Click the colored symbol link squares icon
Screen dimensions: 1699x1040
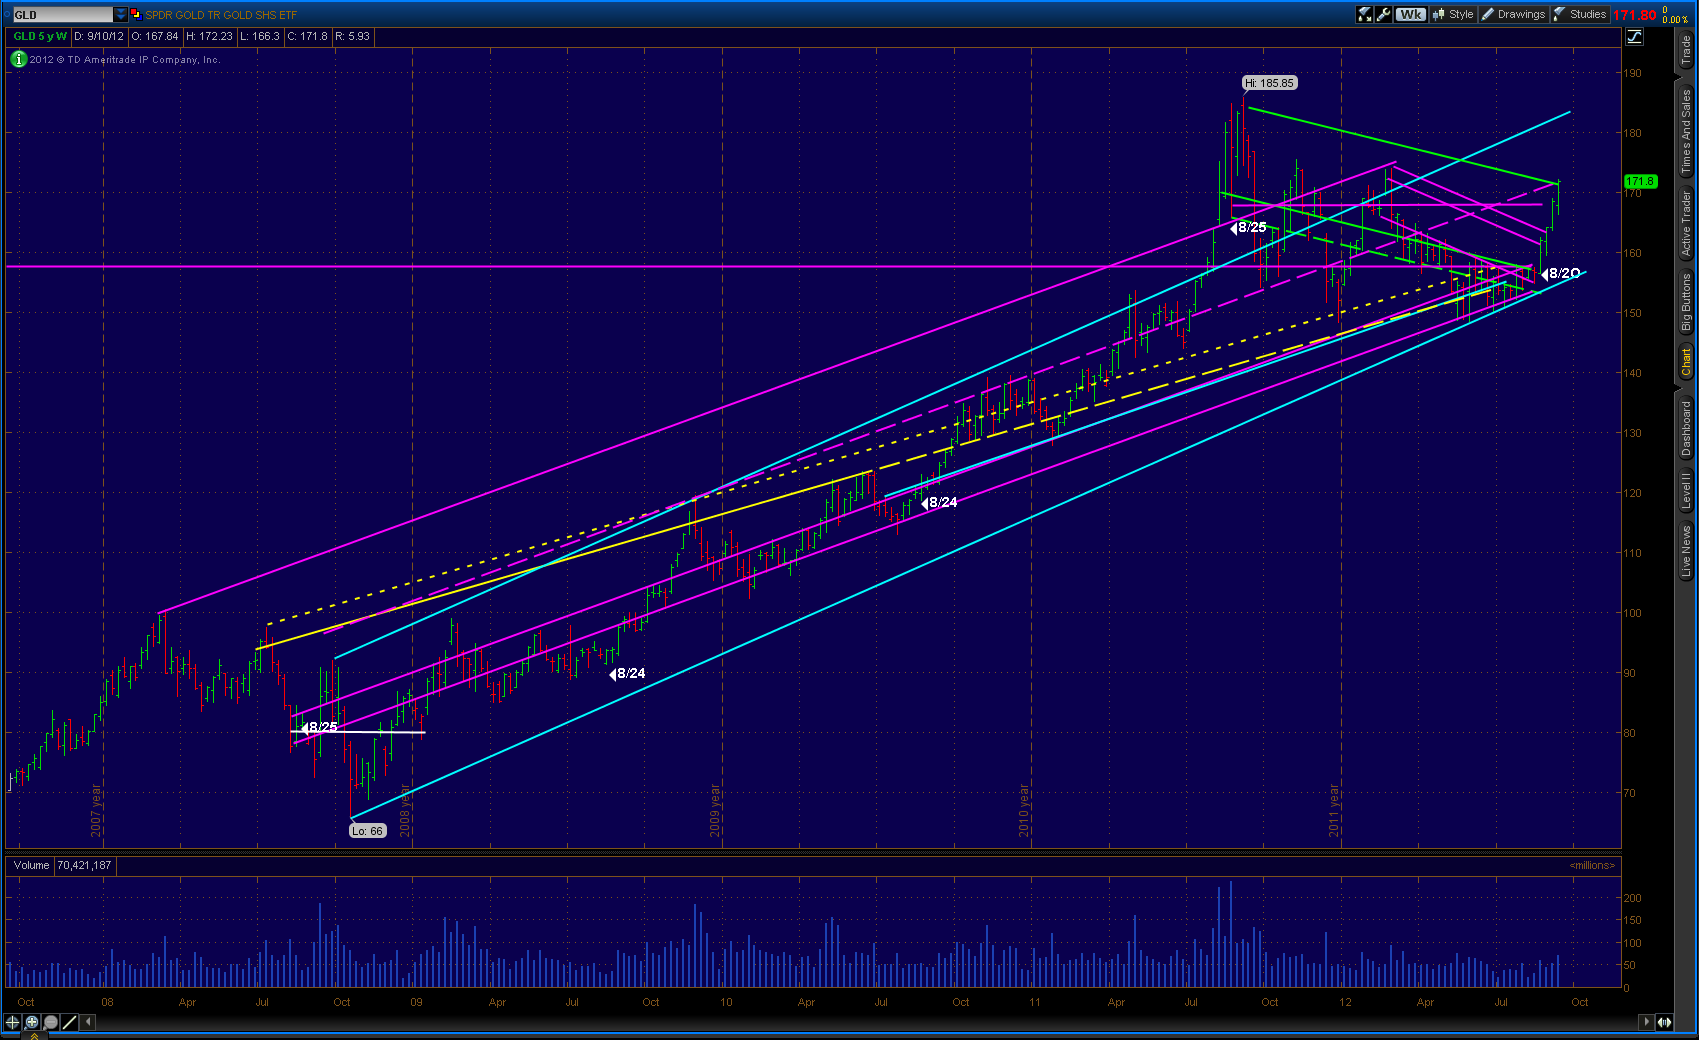pos(135,14)
